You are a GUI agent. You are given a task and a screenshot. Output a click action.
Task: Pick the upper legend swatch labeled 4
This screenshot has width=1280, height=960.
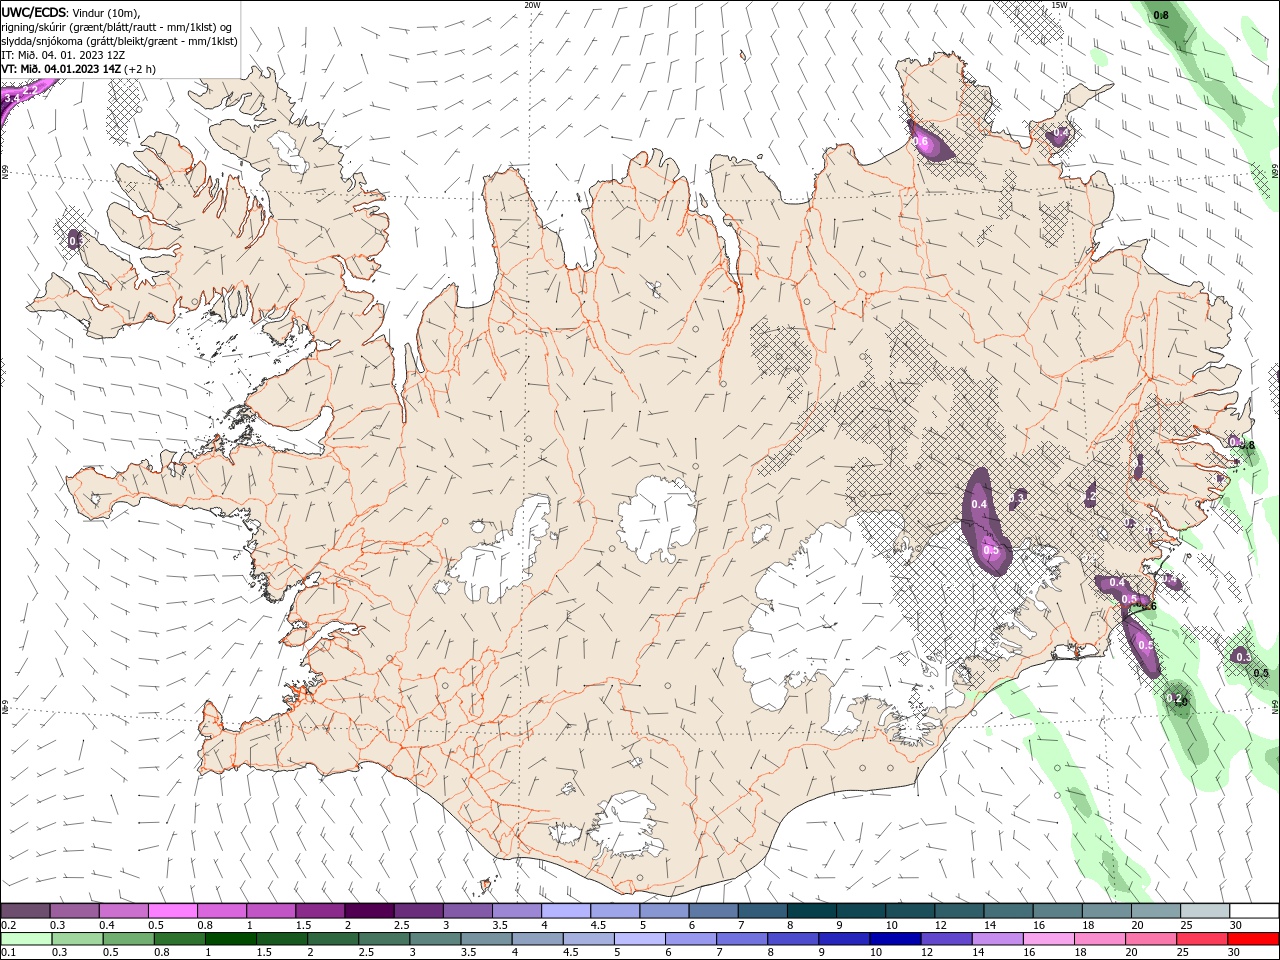(565, 911)
